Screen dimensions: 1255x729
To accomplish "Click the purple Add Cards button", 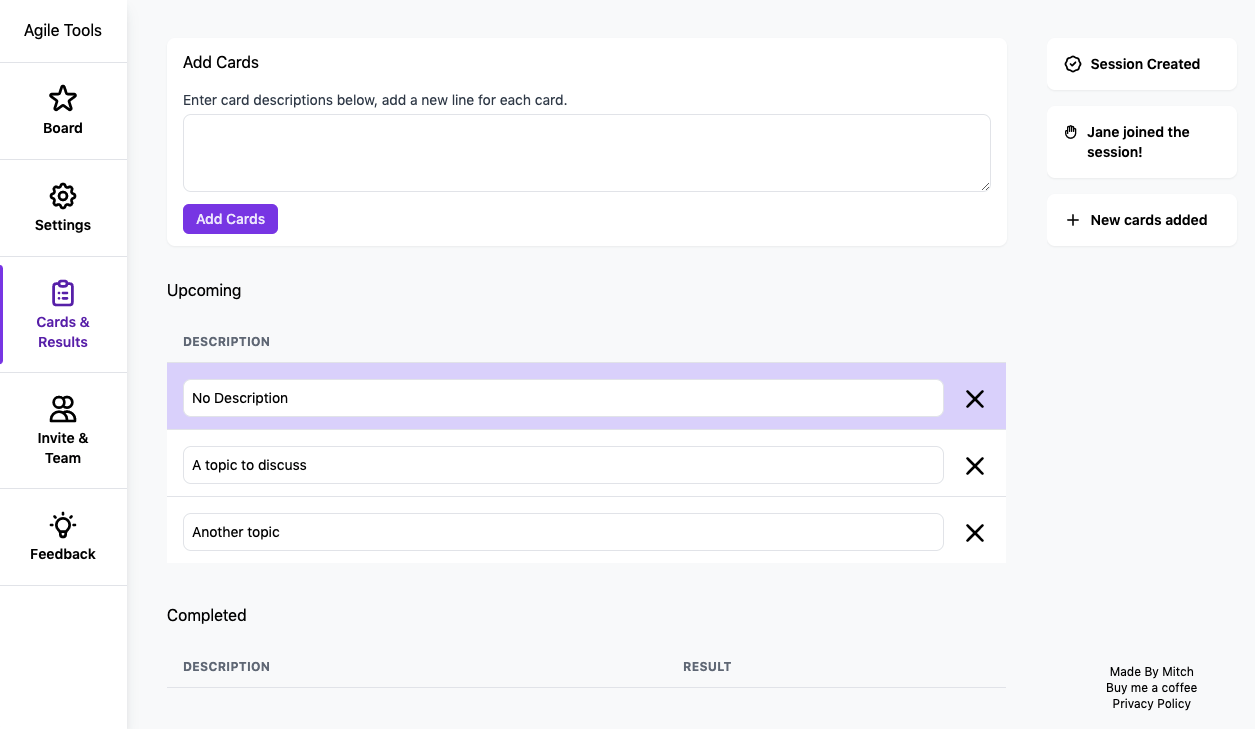I will (x=230, y=219).
